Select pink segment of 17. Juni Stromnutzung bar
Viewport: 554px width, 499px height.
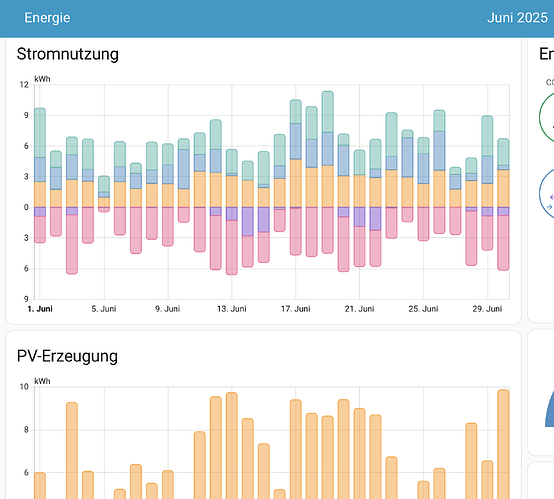click(296, 231)
